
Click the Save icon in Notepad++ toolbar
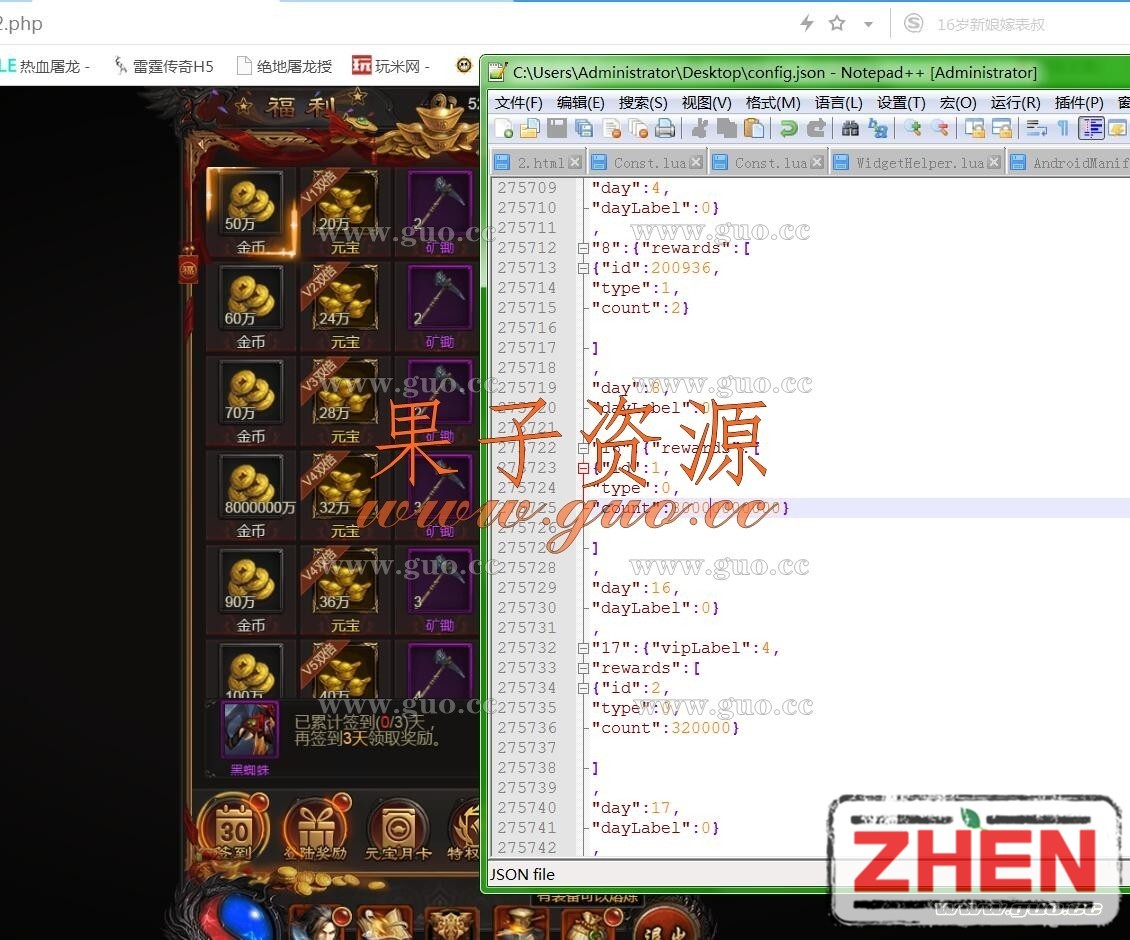[x=556, y=129]
